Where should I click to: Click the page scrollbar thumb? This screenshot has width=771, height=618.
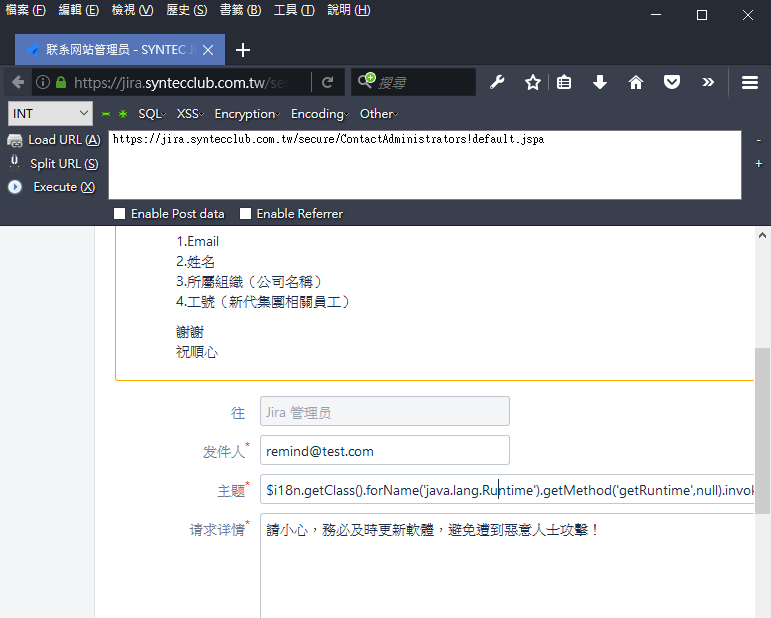(762, 431)
